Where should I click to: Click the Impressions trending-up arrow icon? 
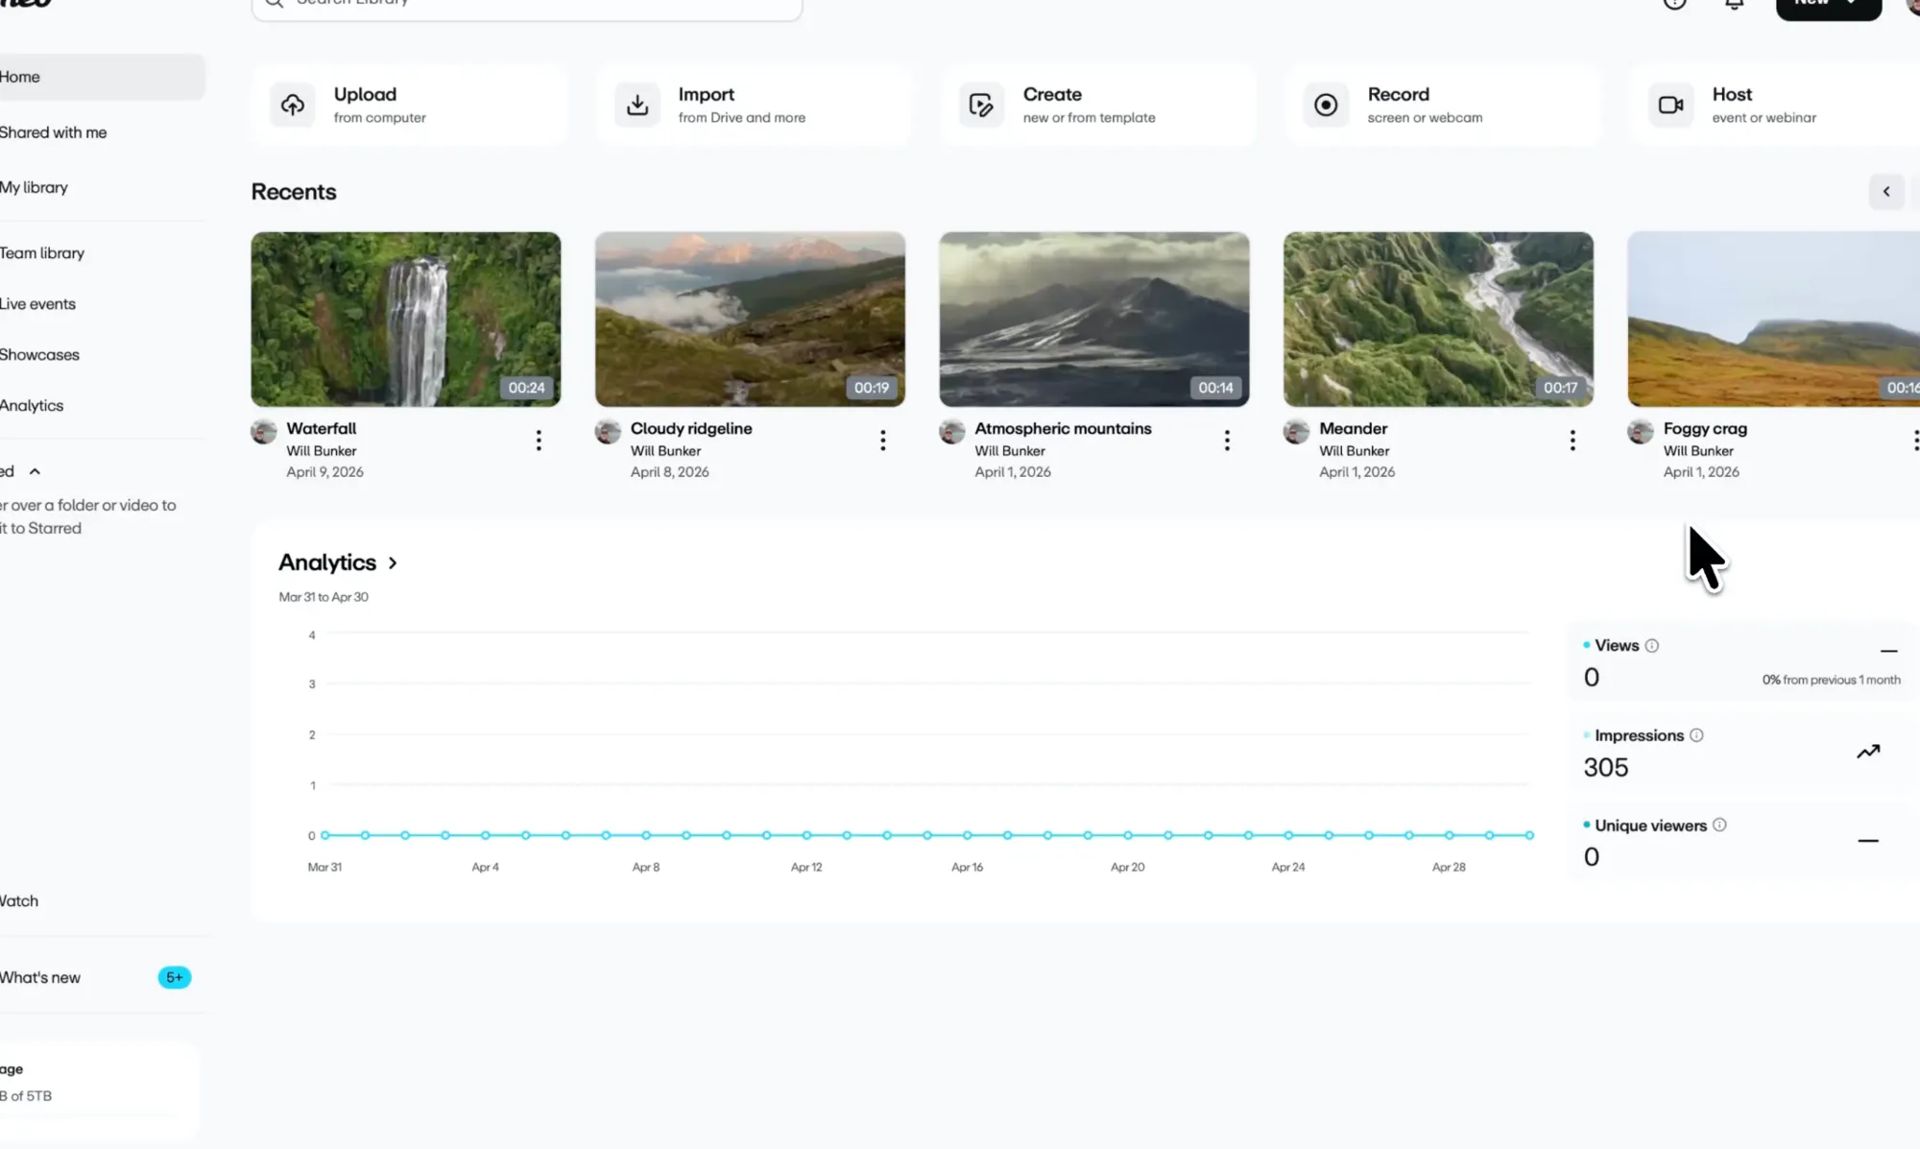[1868, 751]
